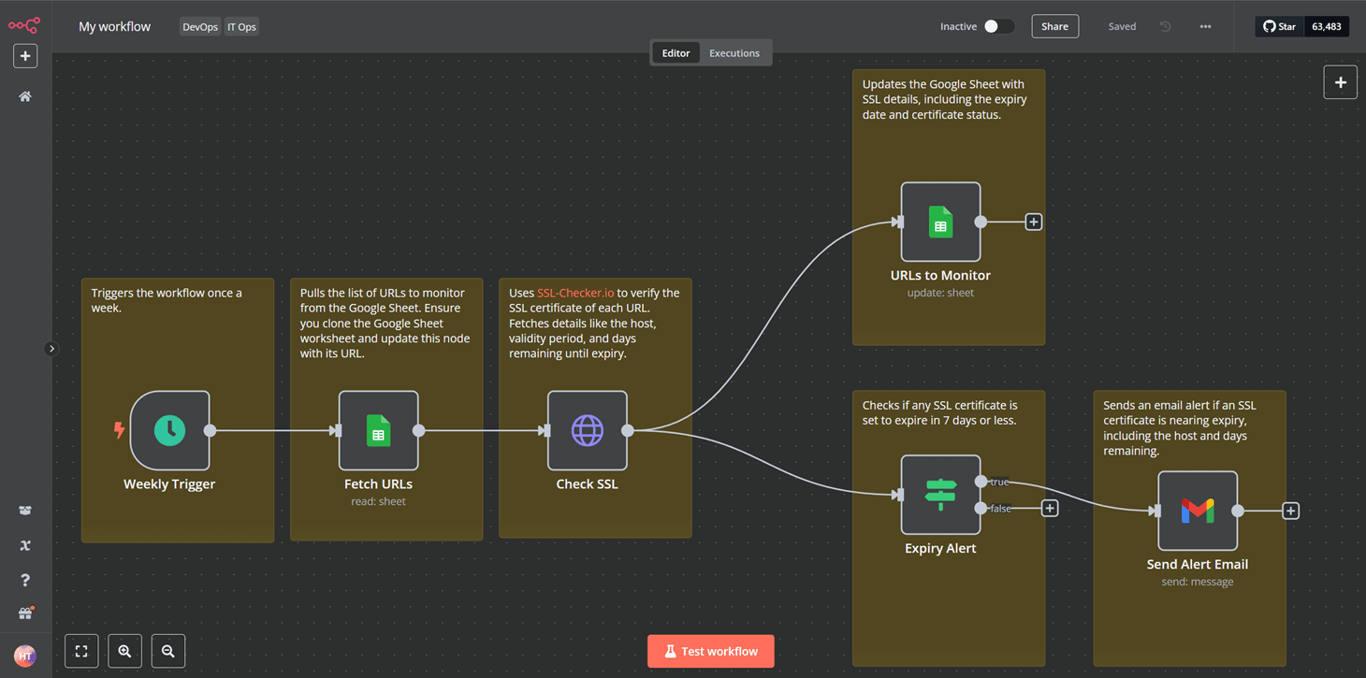Click the zoom in magnifier icon
The height and width of the screenshot is (678, 1366).
[124, 651]
